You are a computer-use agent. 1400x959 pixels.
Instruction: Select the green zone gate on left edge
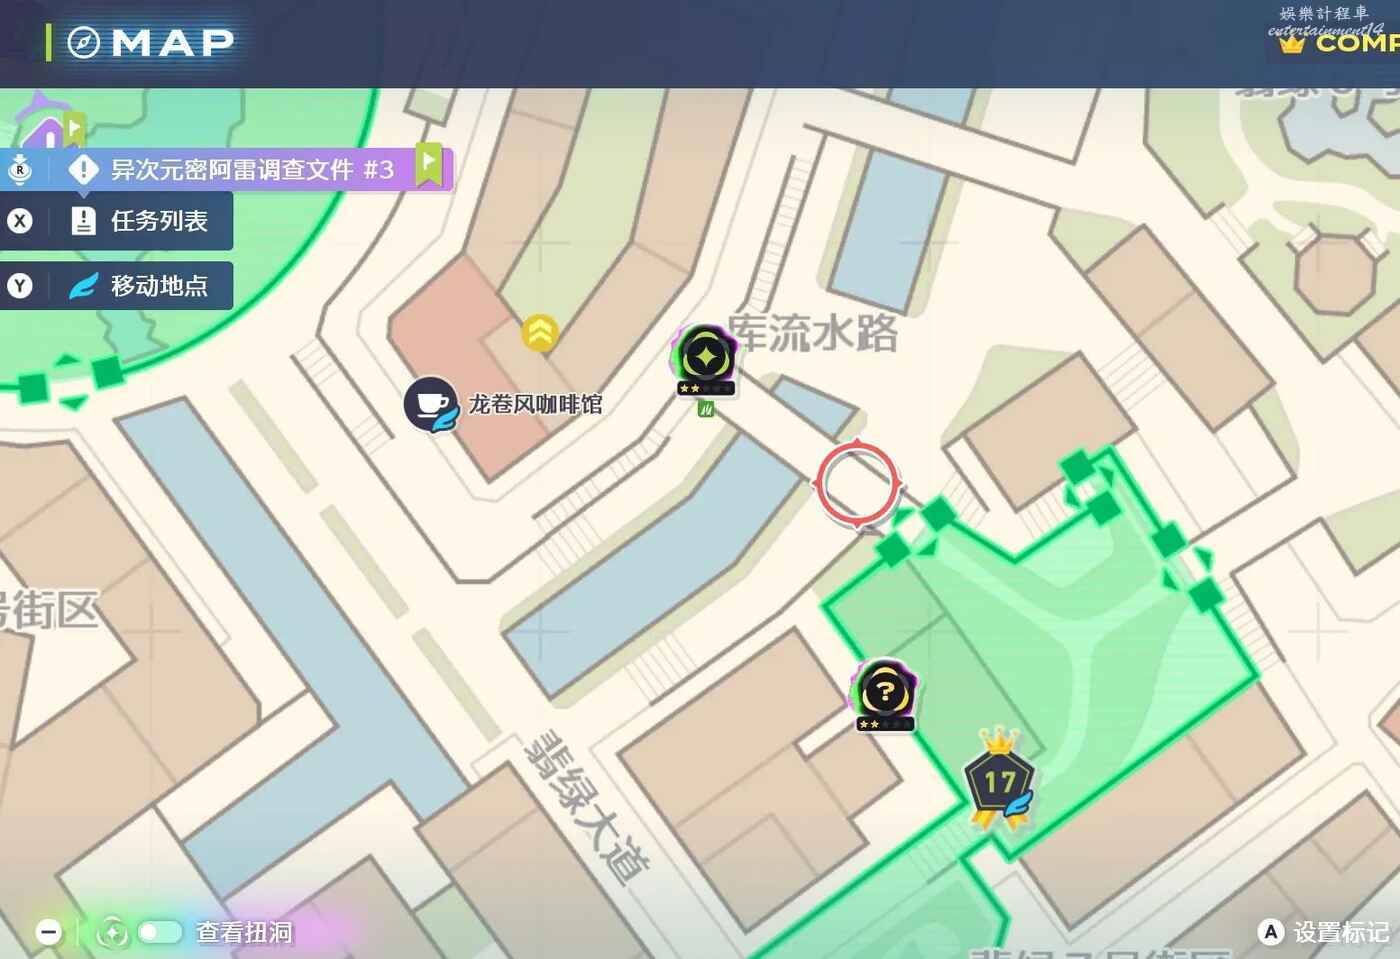pos(70,382)
